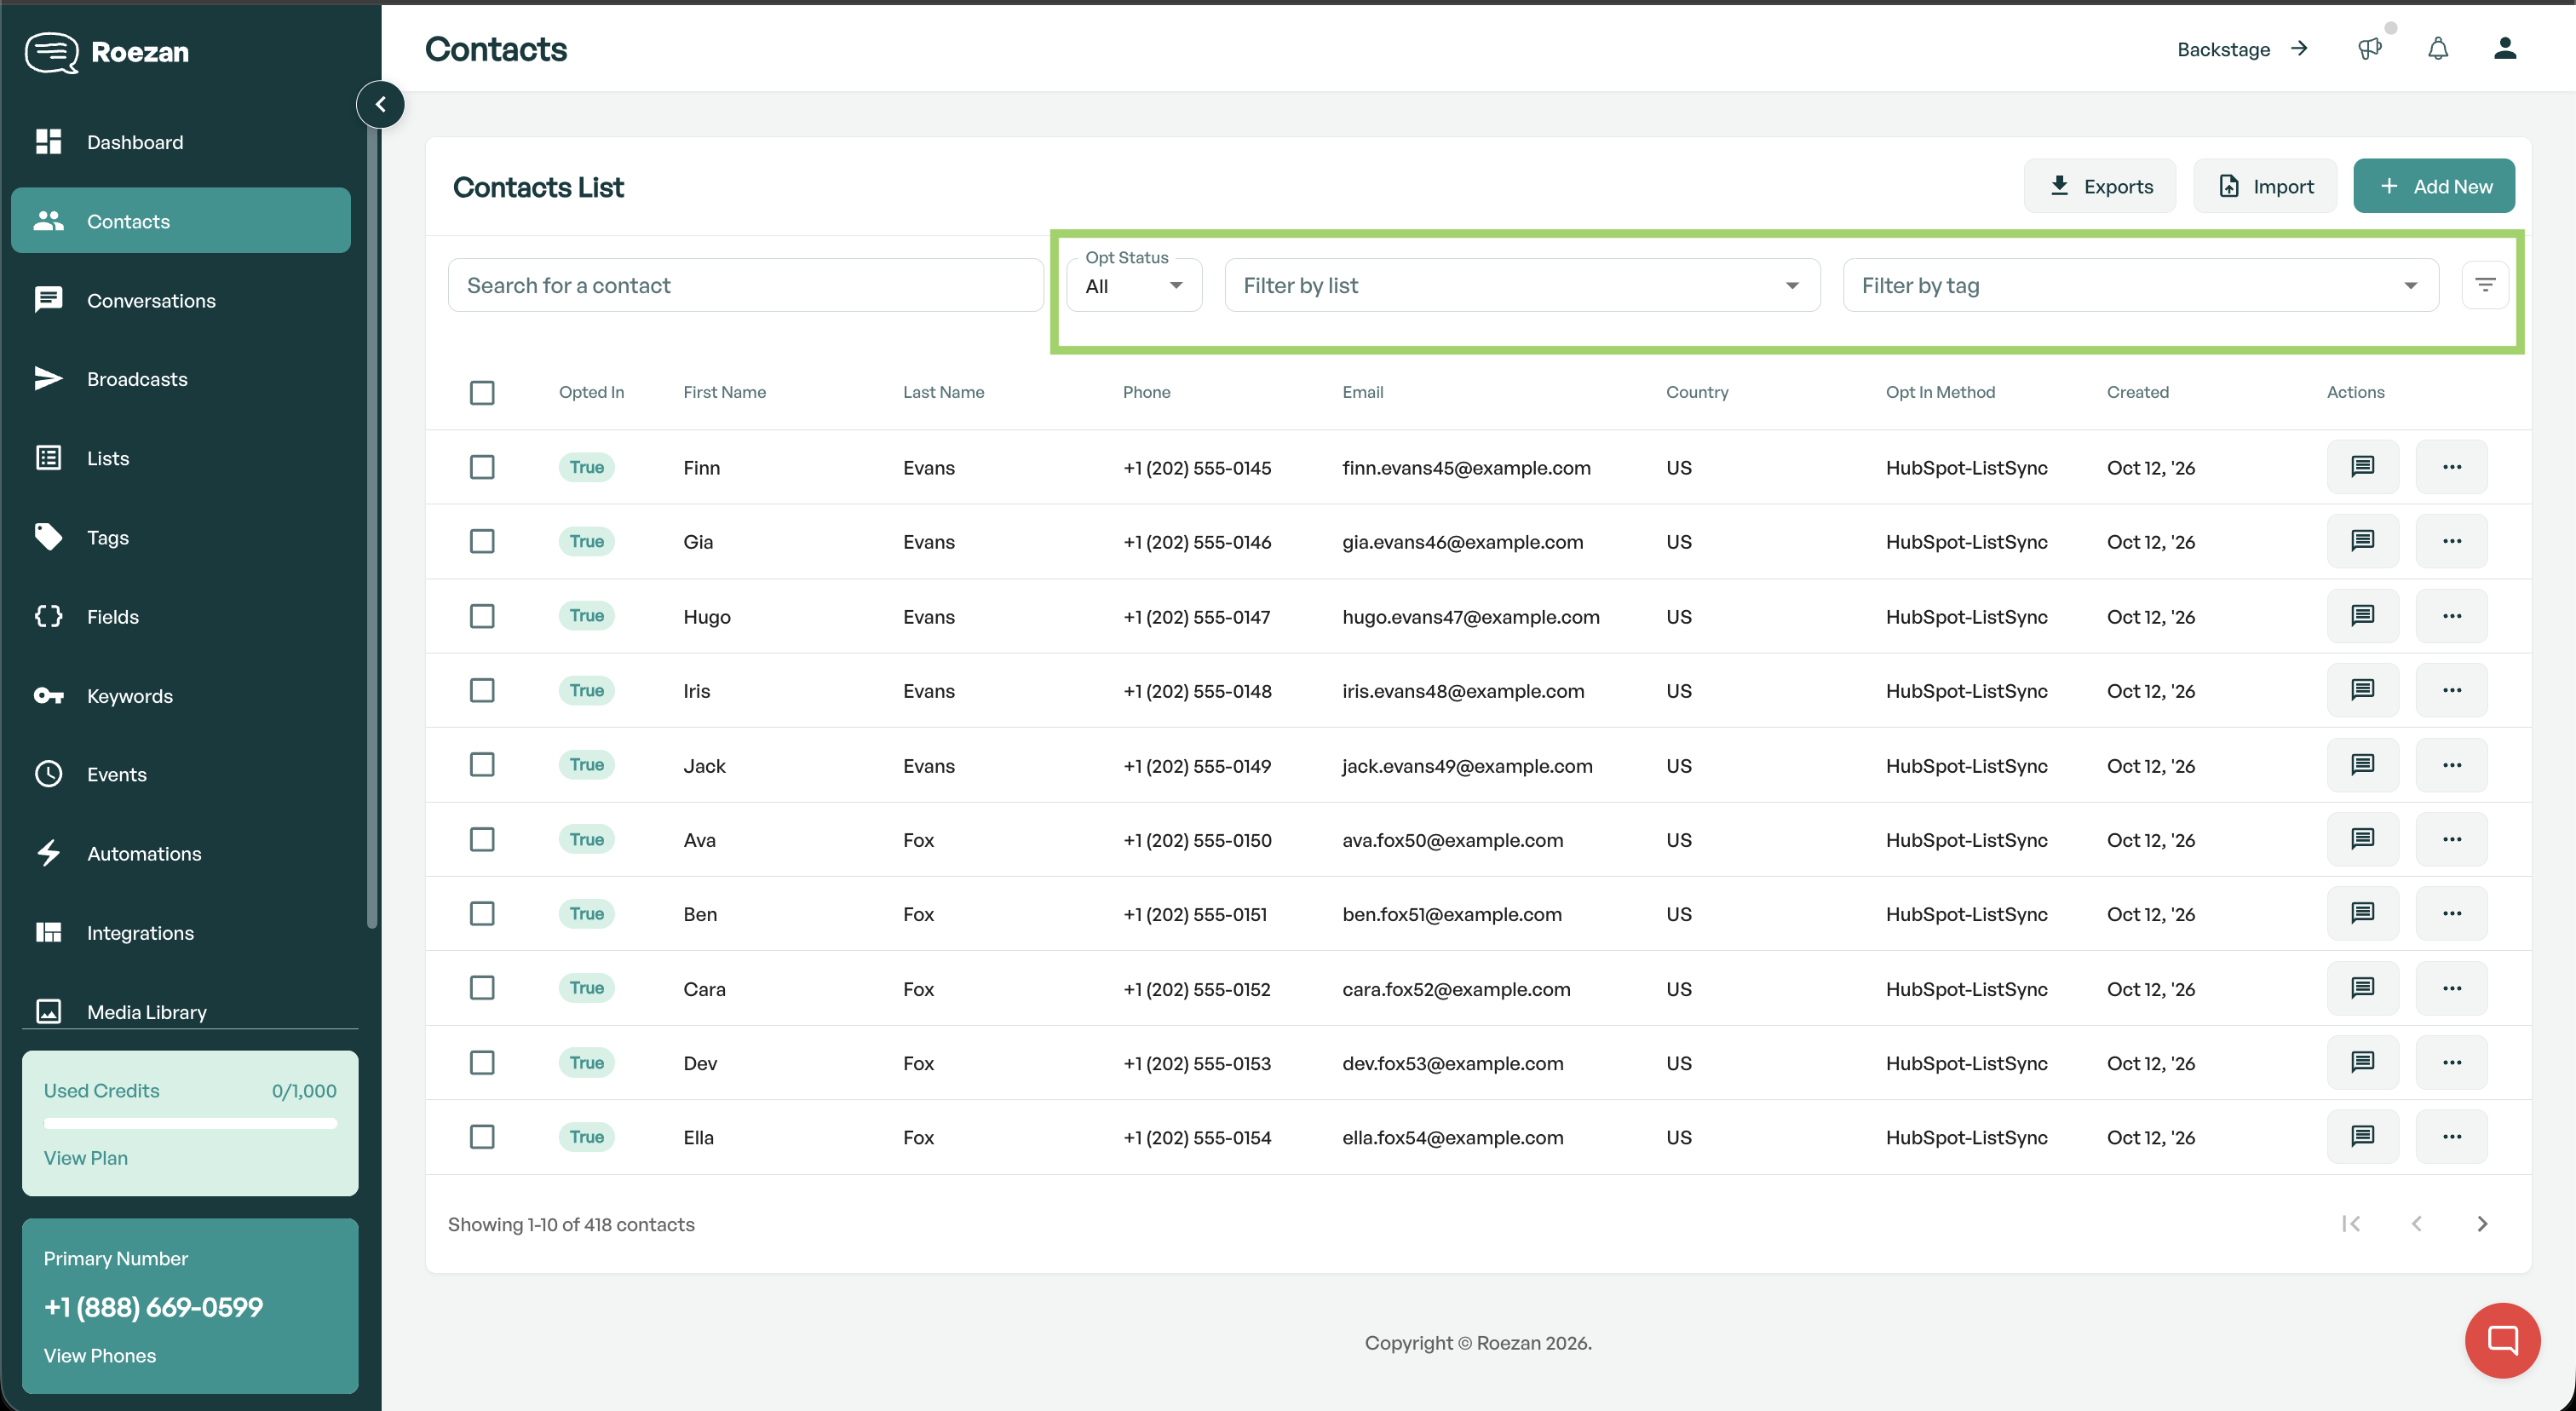This screenshot has width=2576, height=1411.
Task: Open the Opt Status dropdown
Action: click(1134, 285)
